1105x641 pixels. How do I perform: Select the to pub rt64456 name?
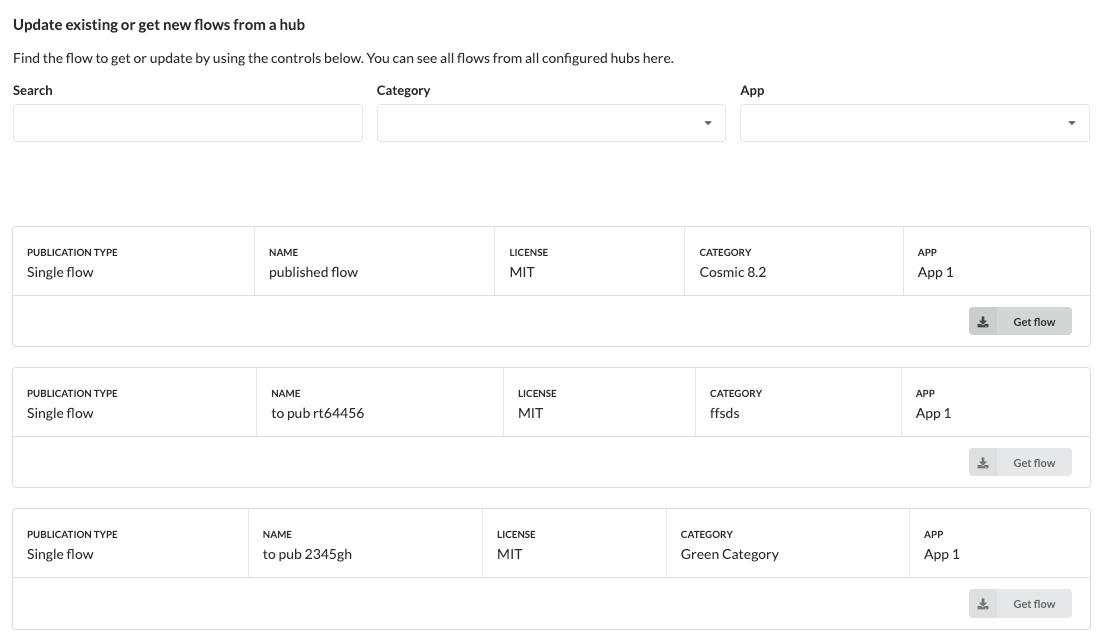point(318,413)
